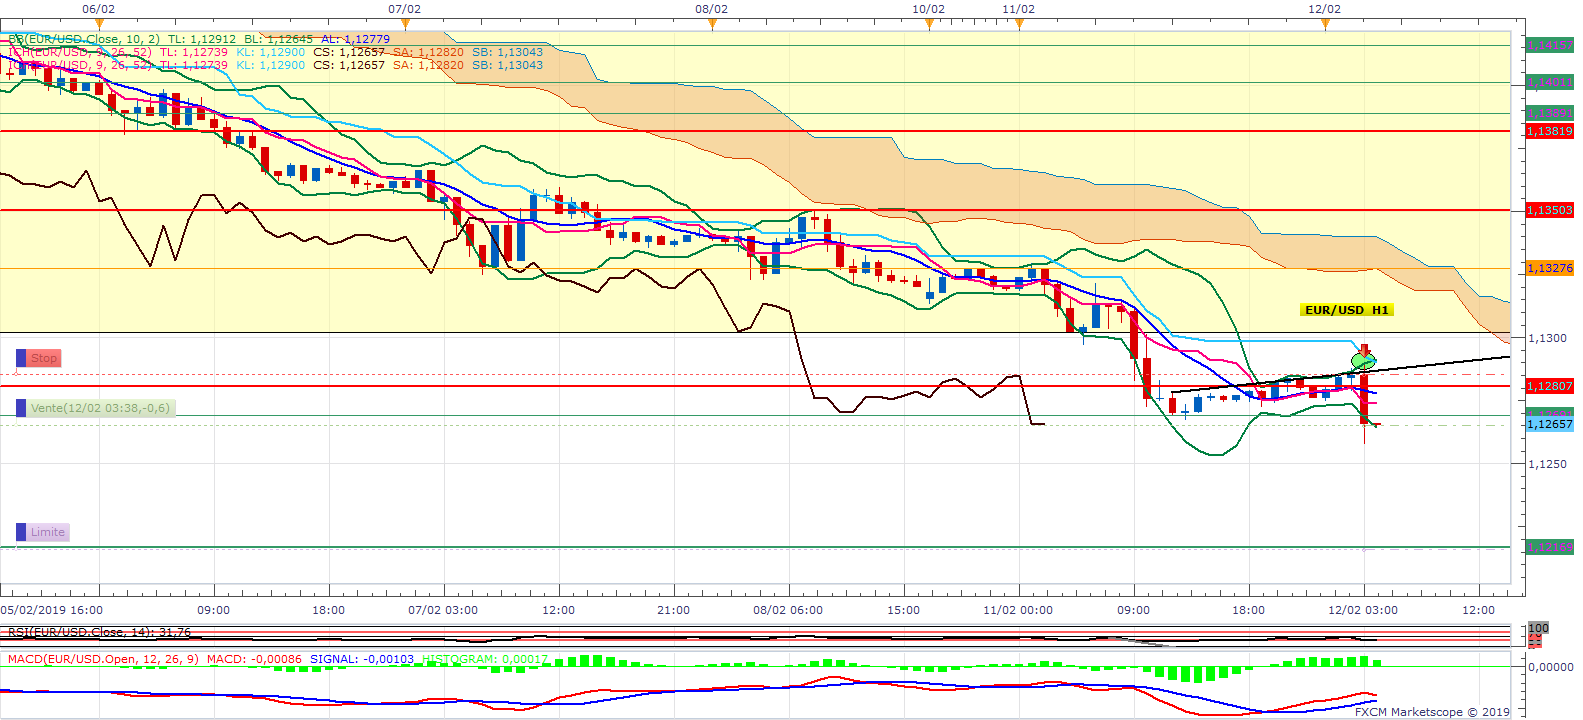The height and width of the screenshot is (720, 1583).
Task: Click the orange day marker under 08/02
Action: 711,24
